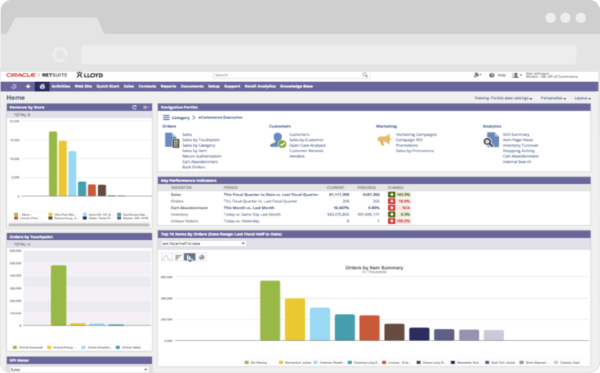Open the Return Authorization link
This screenshot has width=600, height=373.
pyautogui.click(x=202, y=156)
